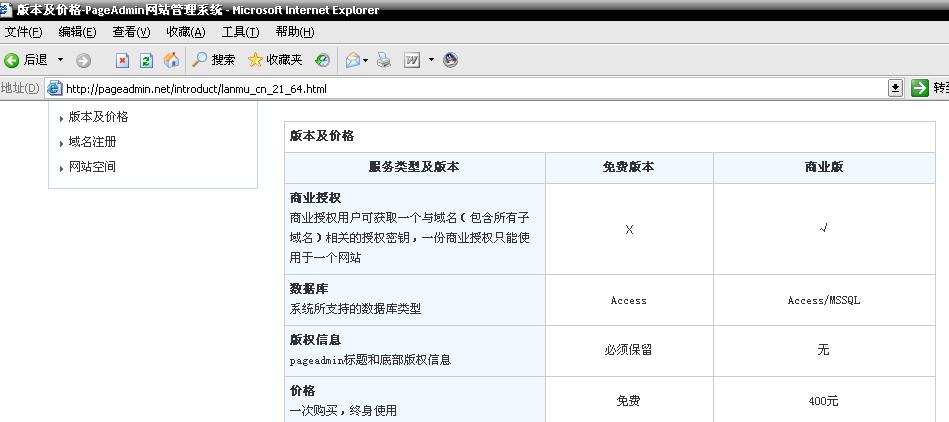
Task: Go to the Home page icon
Action: (x=171, y=60)
